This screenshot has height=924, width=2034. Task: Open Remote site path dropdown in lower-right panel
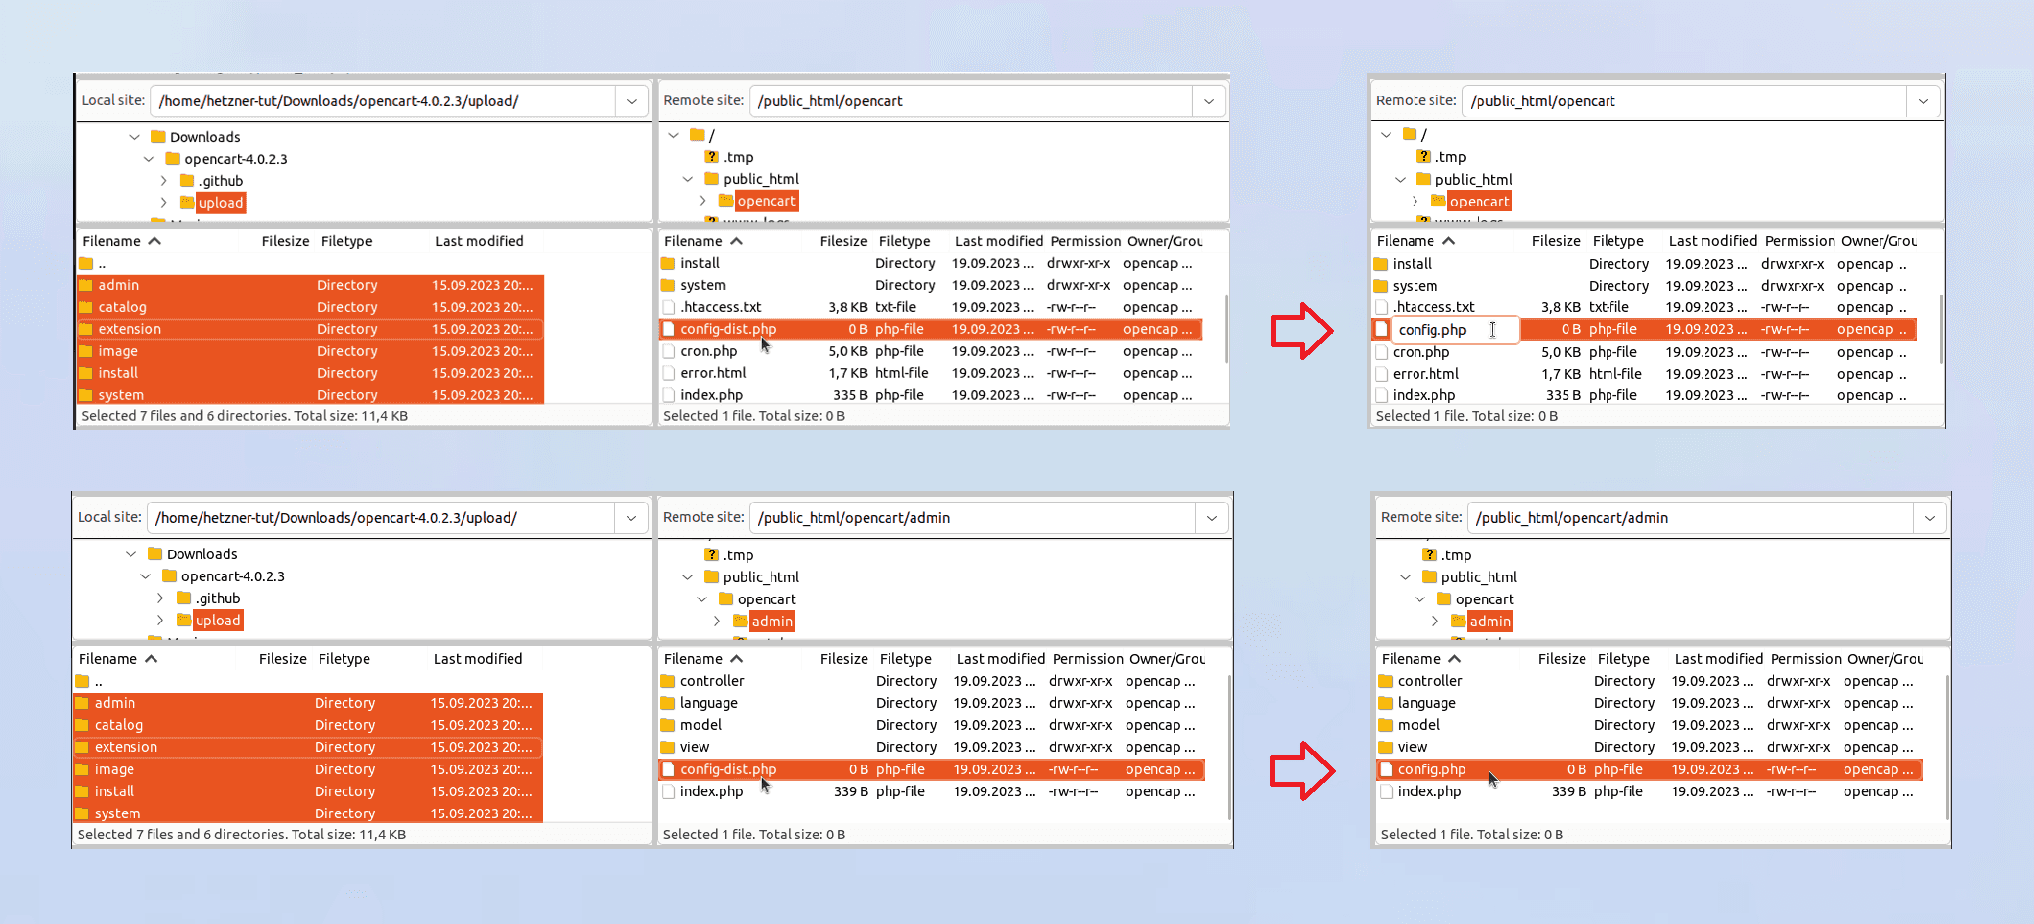click(1930, 518)
